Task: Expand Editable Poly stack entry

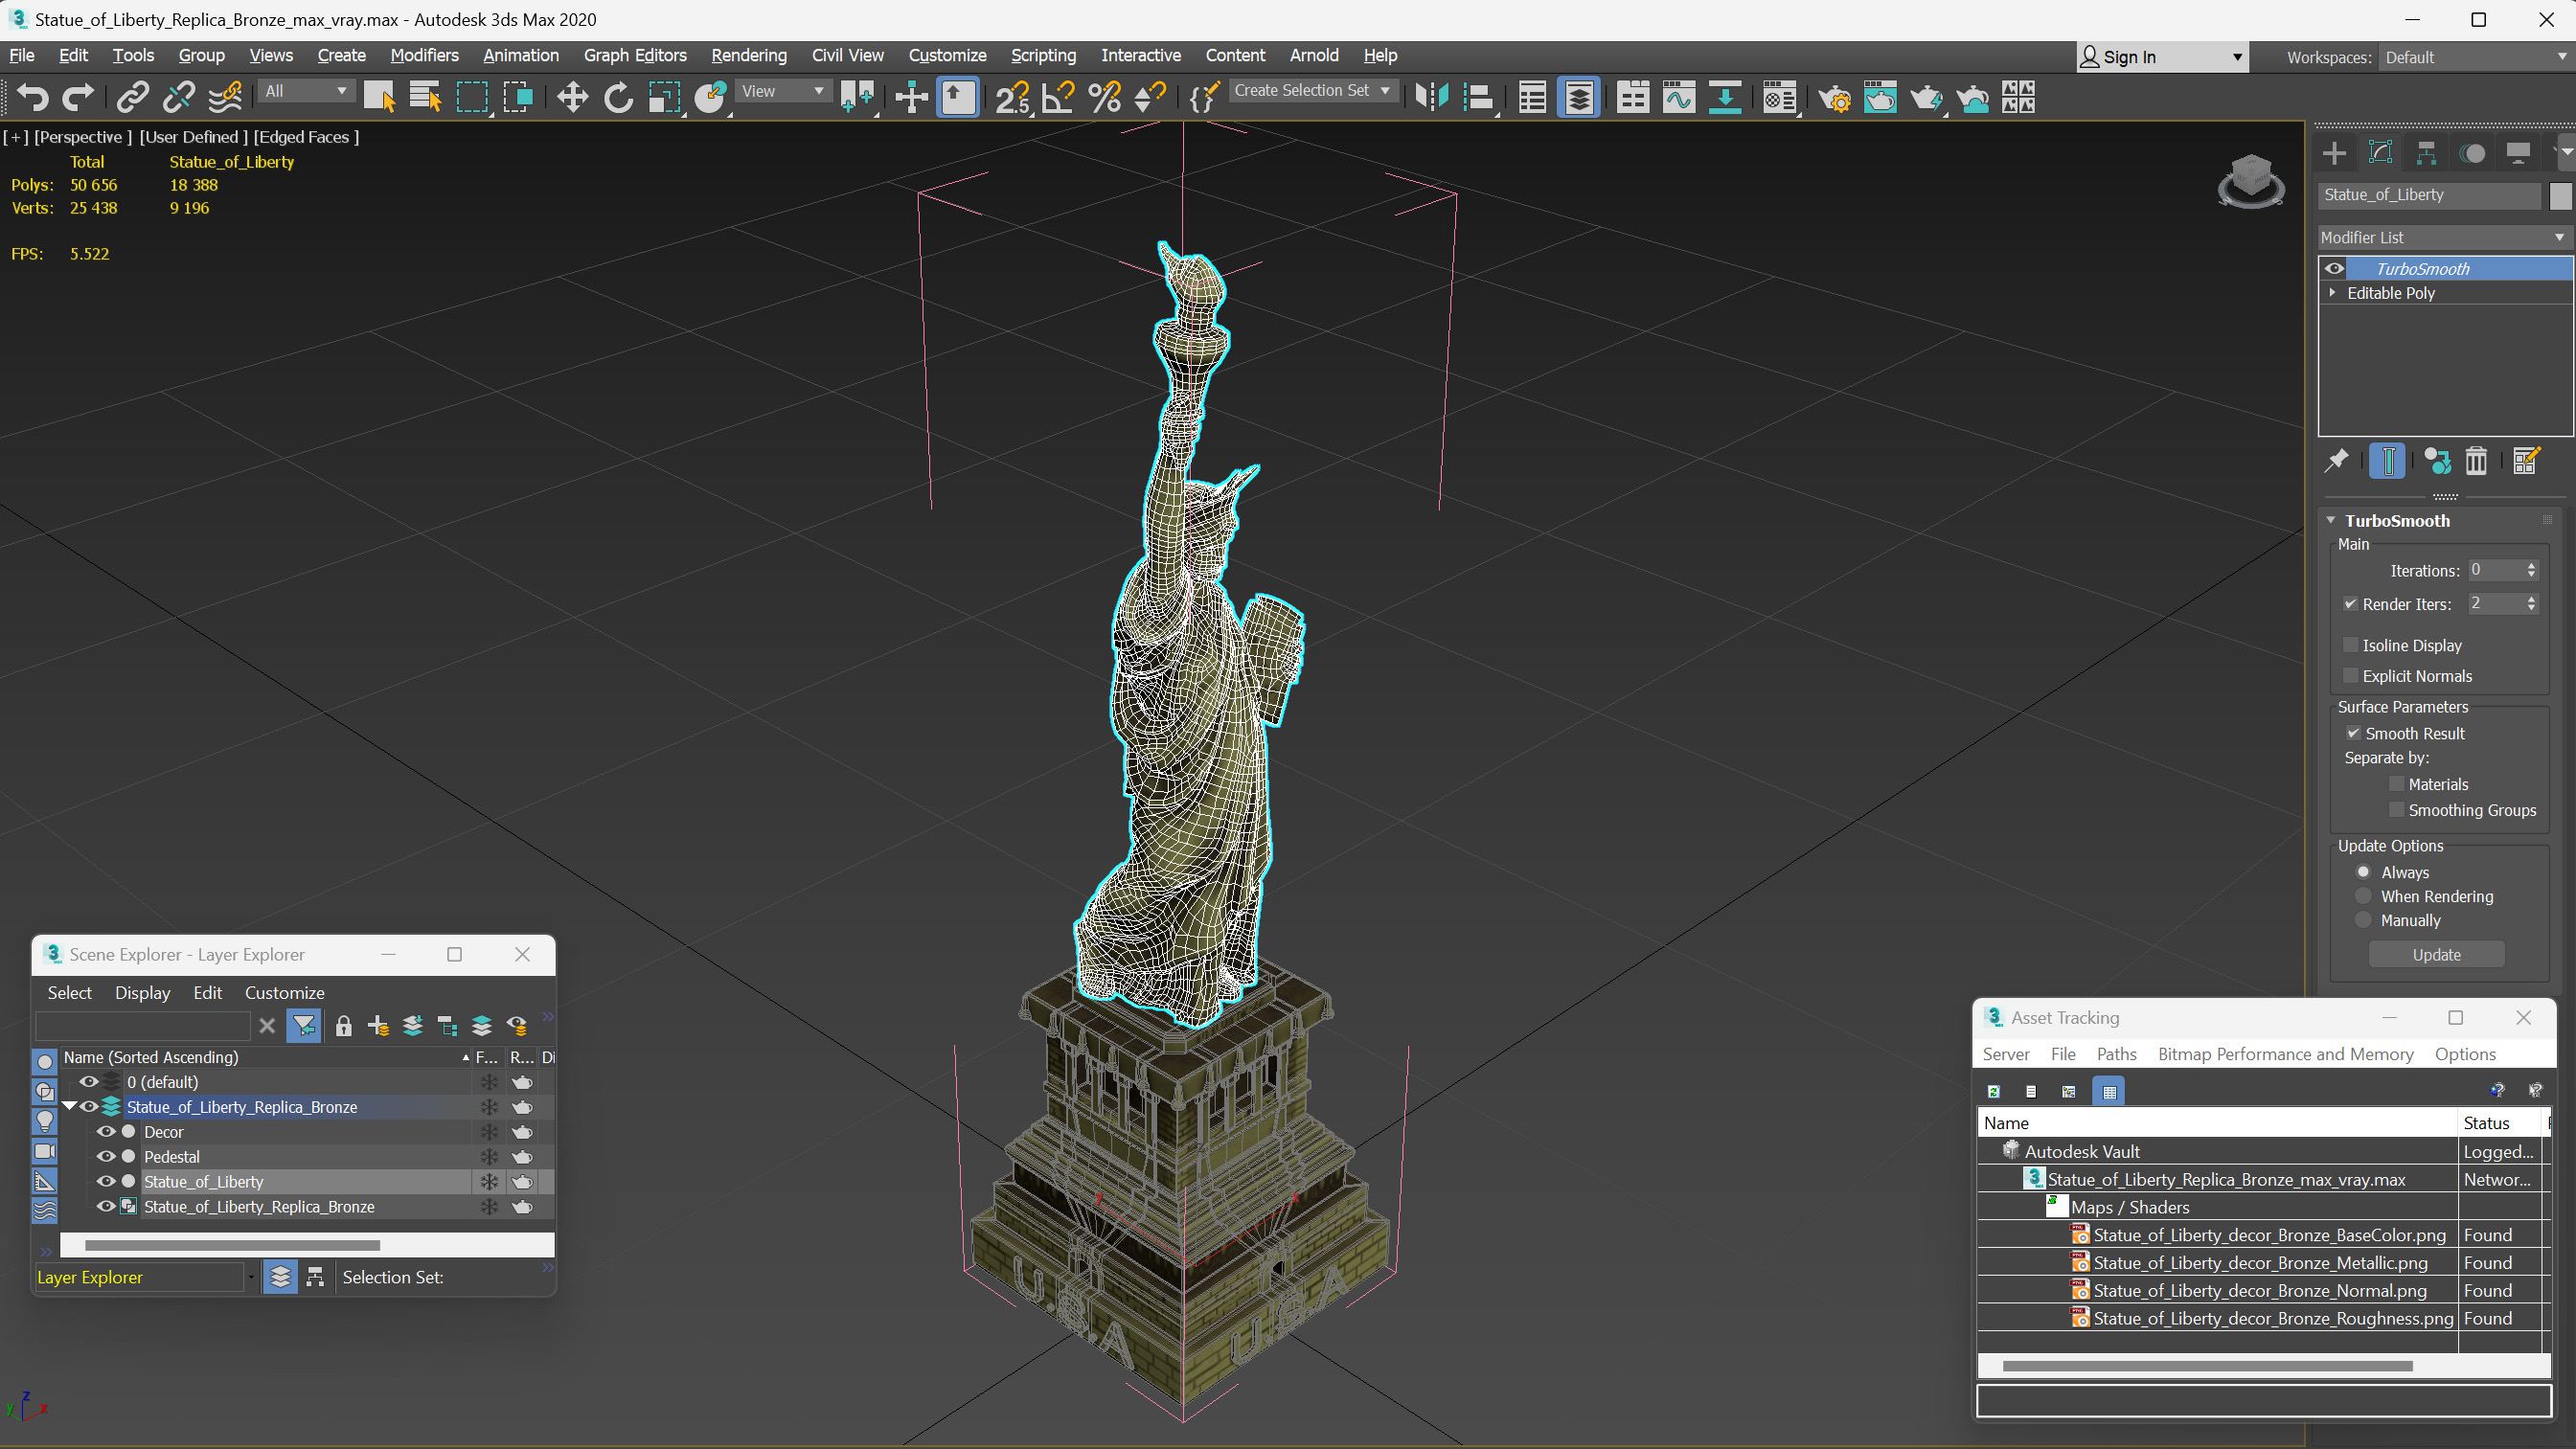Action: (2333, 292)
